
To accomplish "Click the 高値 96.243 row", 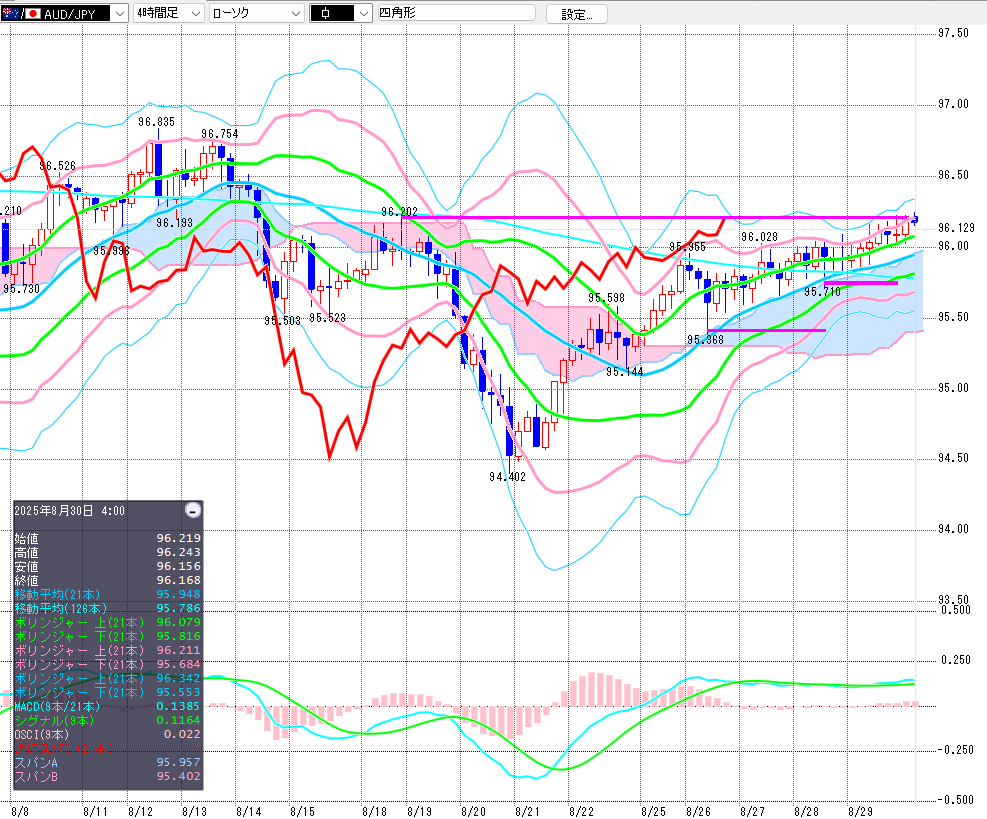I will pos(108,552).
